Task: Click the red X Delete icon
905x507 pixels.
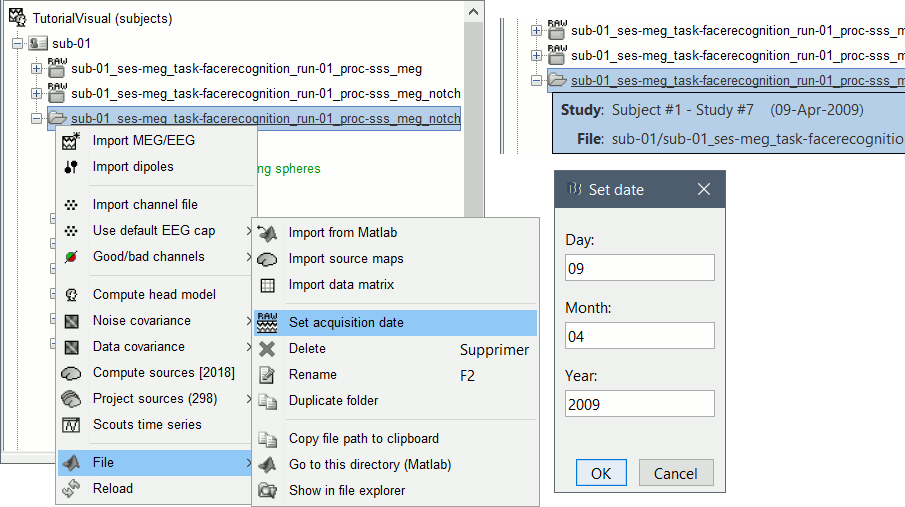Action: (x=267, y=349)
